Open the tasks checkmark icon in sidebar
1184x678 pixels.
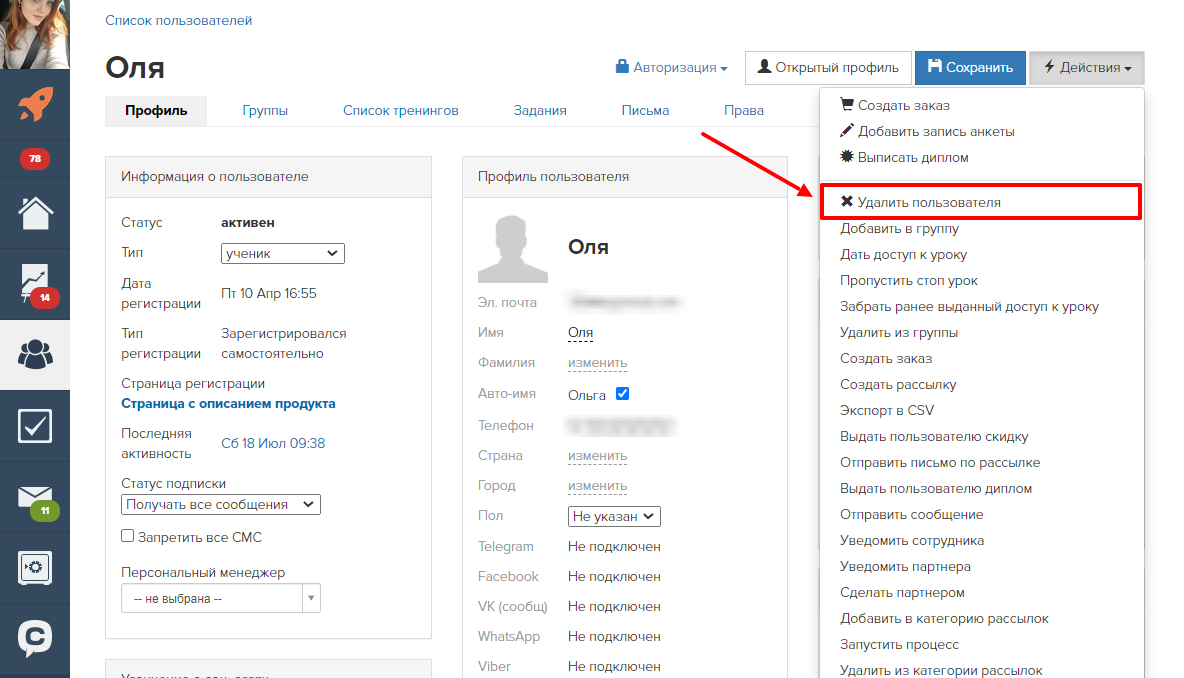(35, 426)
